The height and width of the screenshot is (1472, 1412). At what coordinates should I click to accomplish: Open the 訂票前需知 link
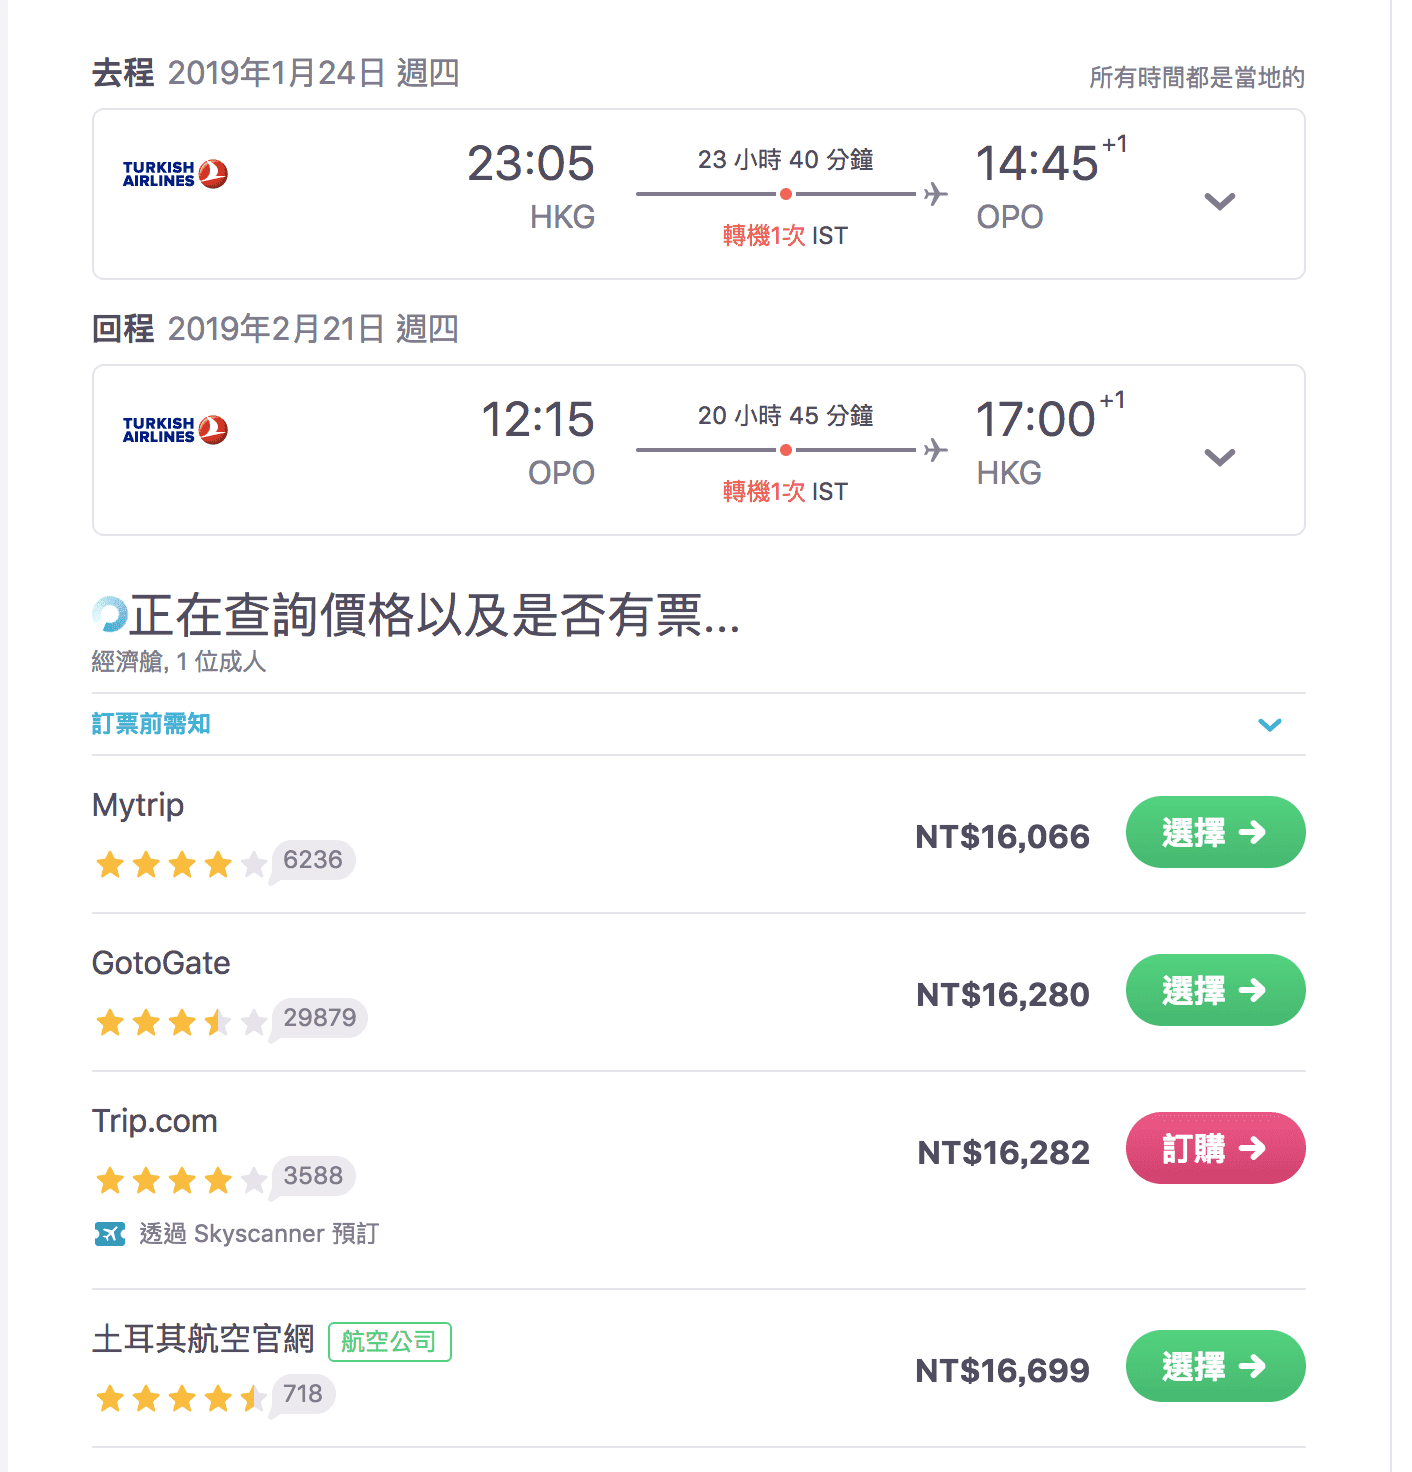[151, 723]
